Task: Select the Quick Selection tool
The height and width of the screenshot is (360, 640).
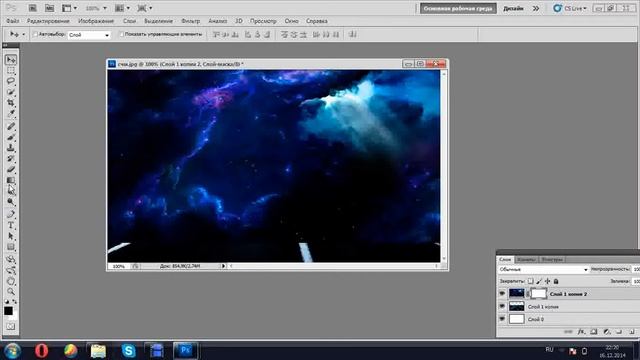Action: pyautogui.click(x=11, y=92)
